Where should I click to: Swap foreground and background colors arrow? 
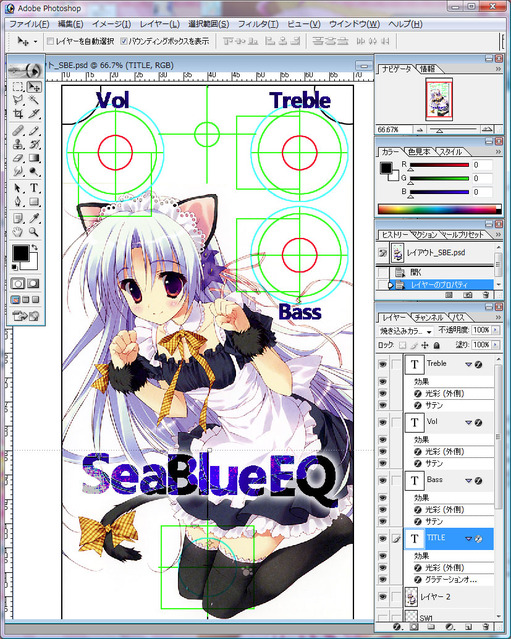pos(35,247)
